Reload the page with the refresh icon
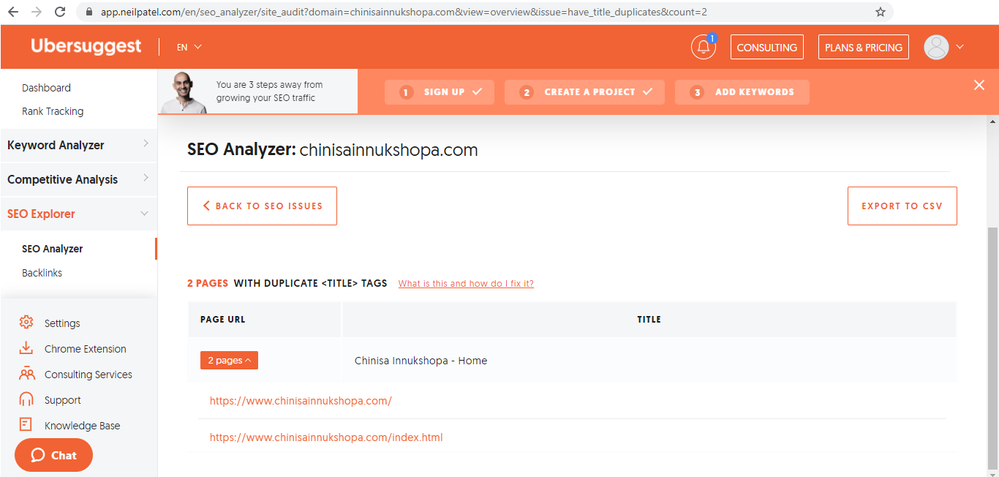Viewport: 999px width, 477px height. [x=60, y=11]
